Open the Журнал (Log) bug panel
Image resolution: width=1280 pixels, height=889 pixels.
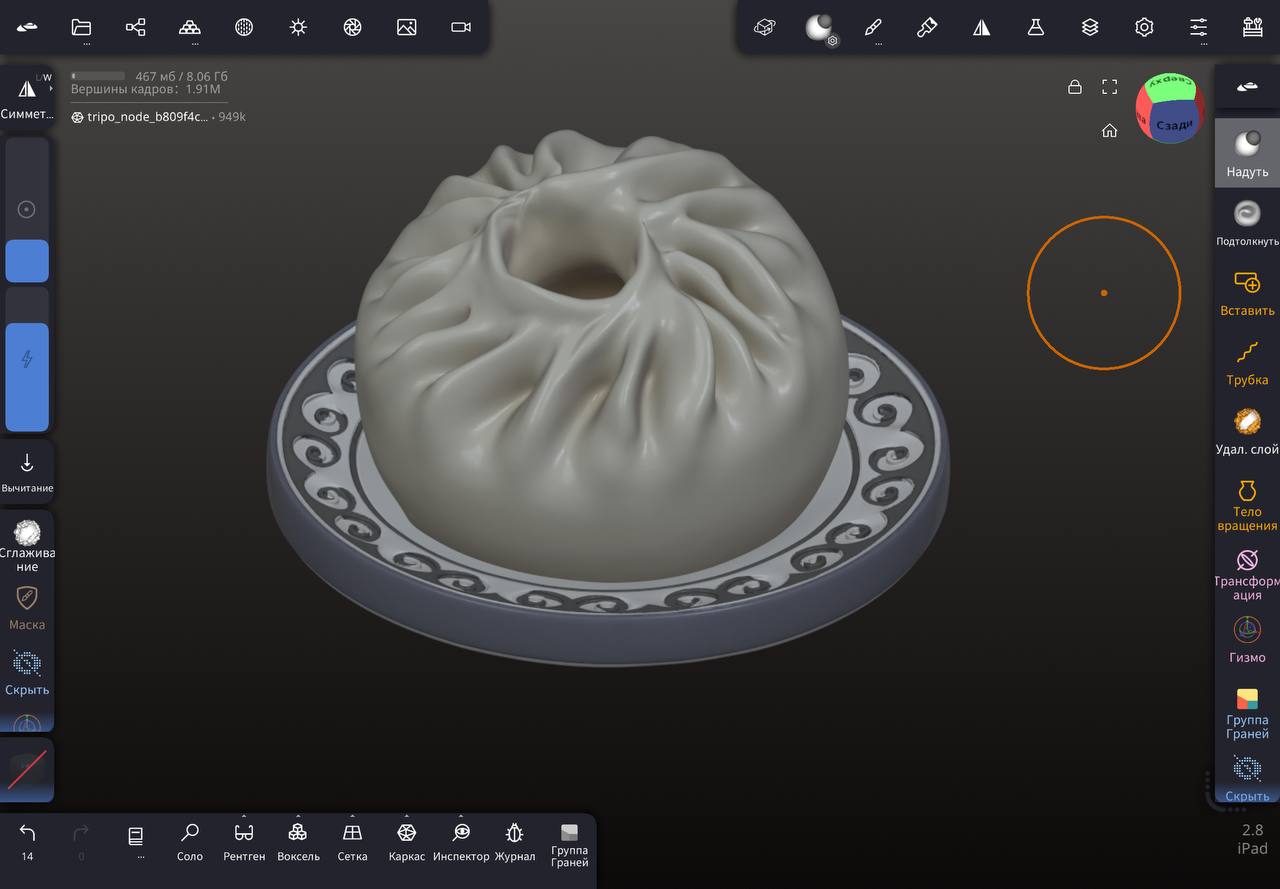click(514, 842)
